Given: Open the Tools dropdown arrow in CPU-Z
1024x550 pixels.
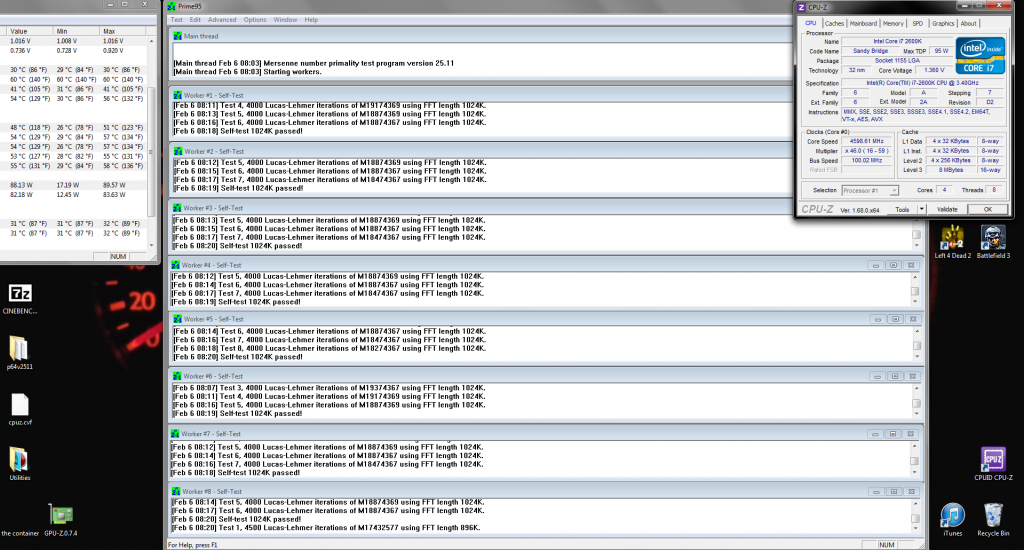Looking at the screenshot, I should 921,210.
